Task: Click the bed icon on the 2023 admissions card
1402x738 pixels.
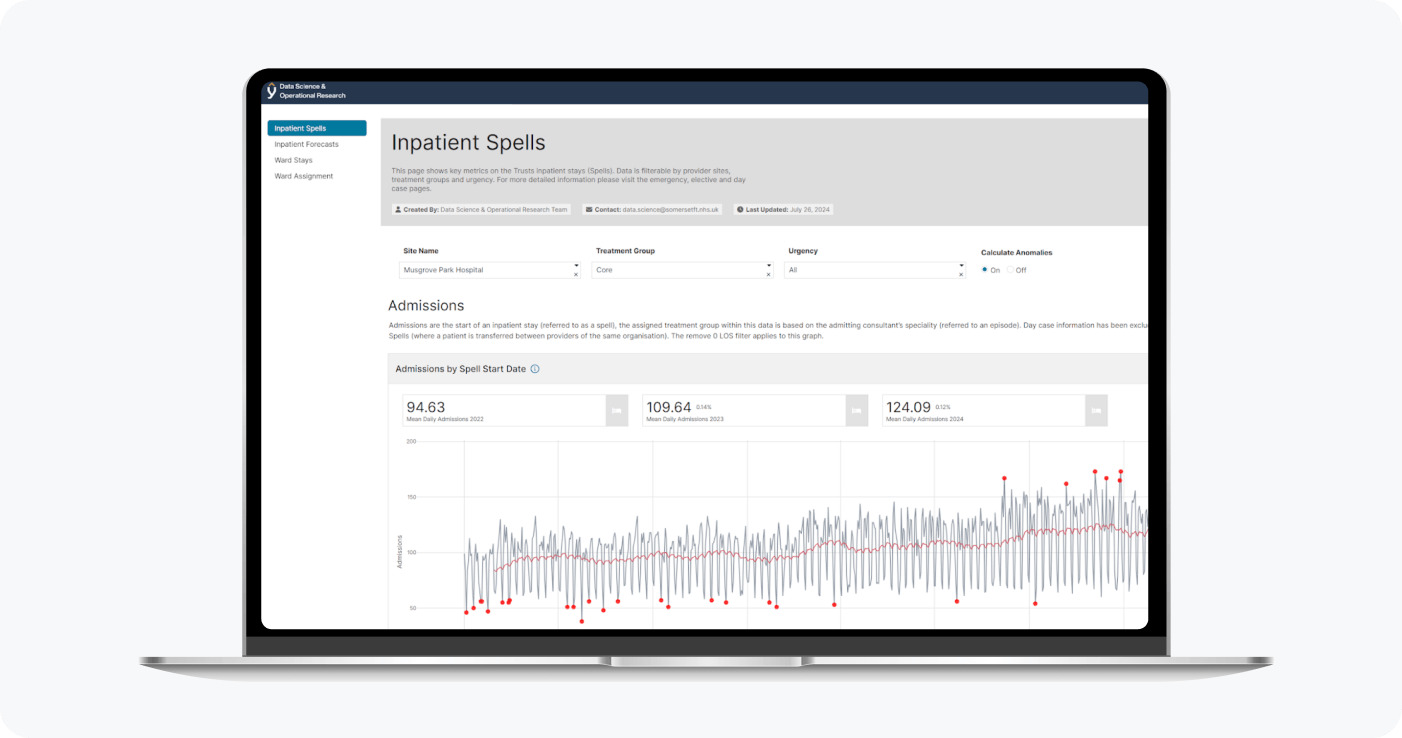Action: [x=857, y=410]
